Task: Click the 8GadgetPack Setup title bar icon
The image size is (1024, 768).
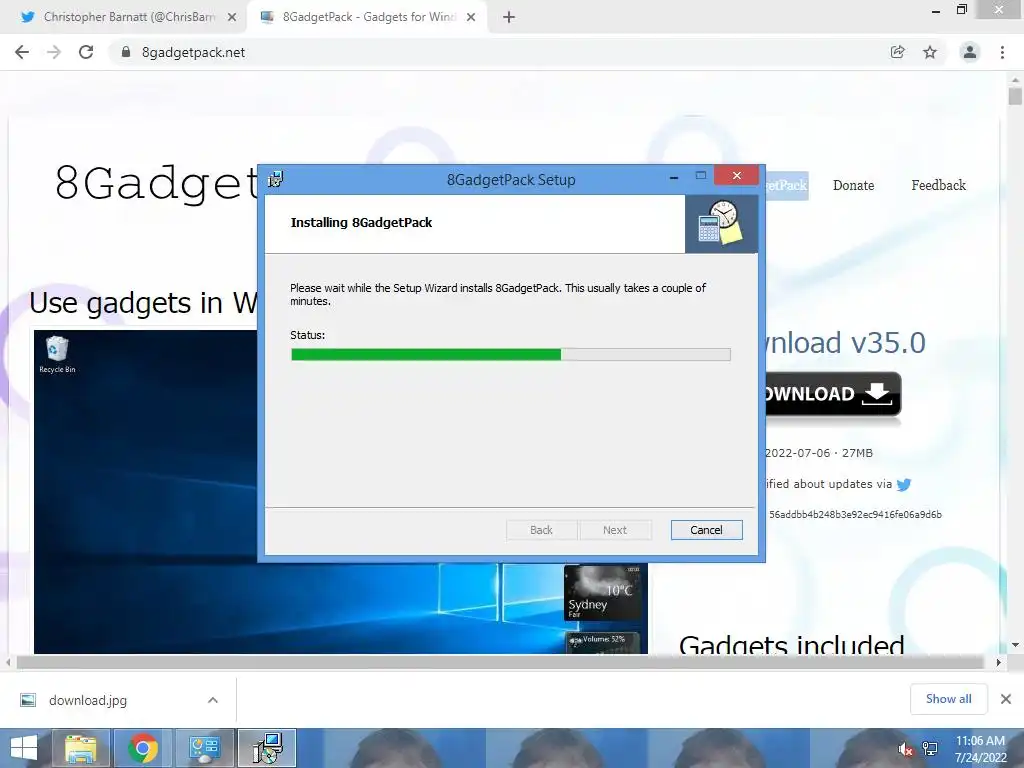Action: tap(276, 179)
